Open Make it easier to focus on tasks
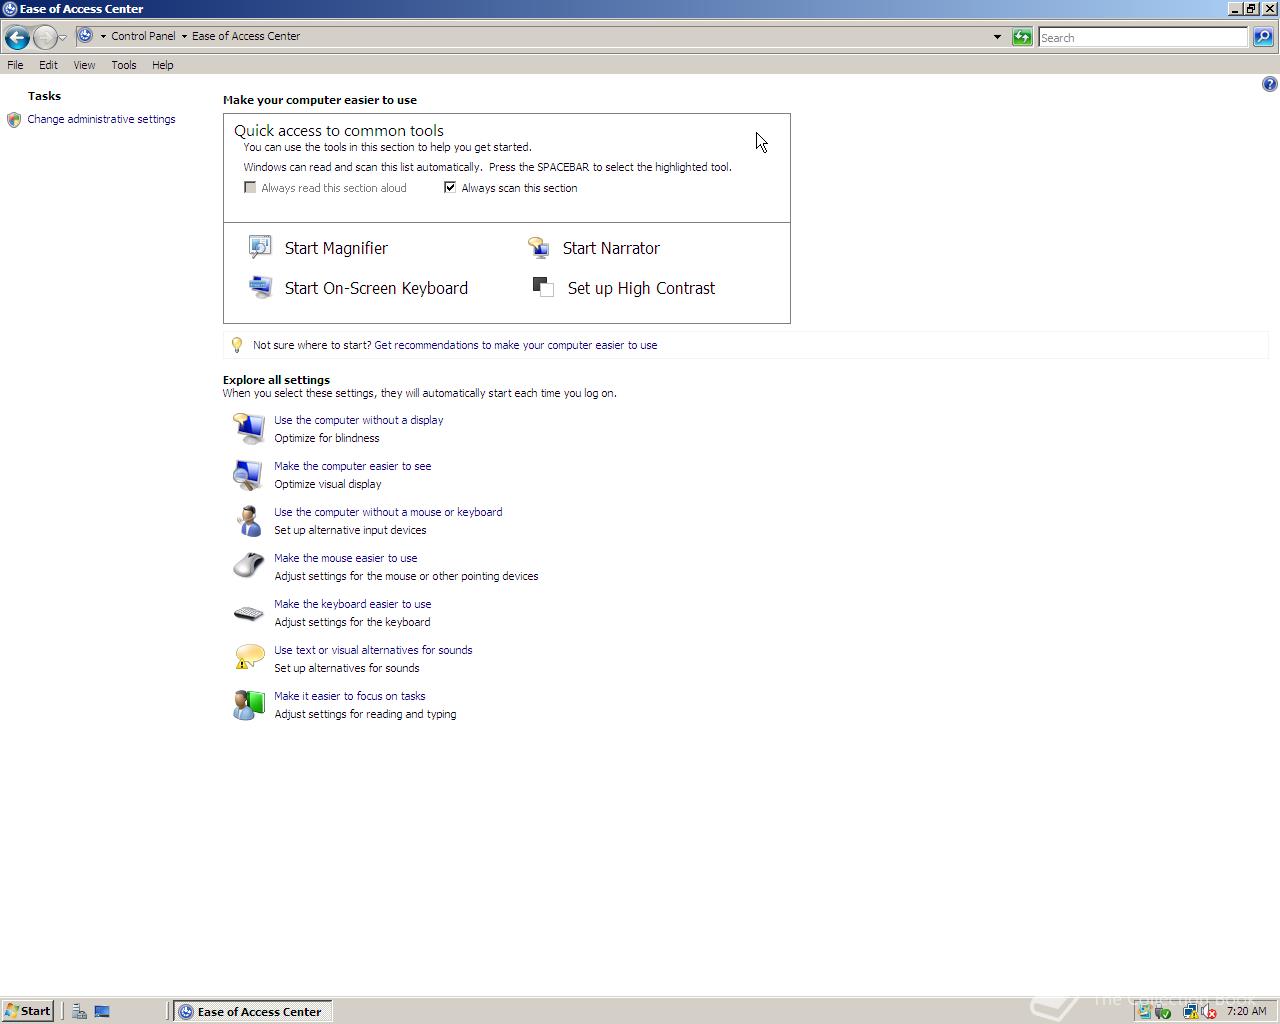The height and width of the screenshot is (1024, 1280). click(x=350, y=696)
